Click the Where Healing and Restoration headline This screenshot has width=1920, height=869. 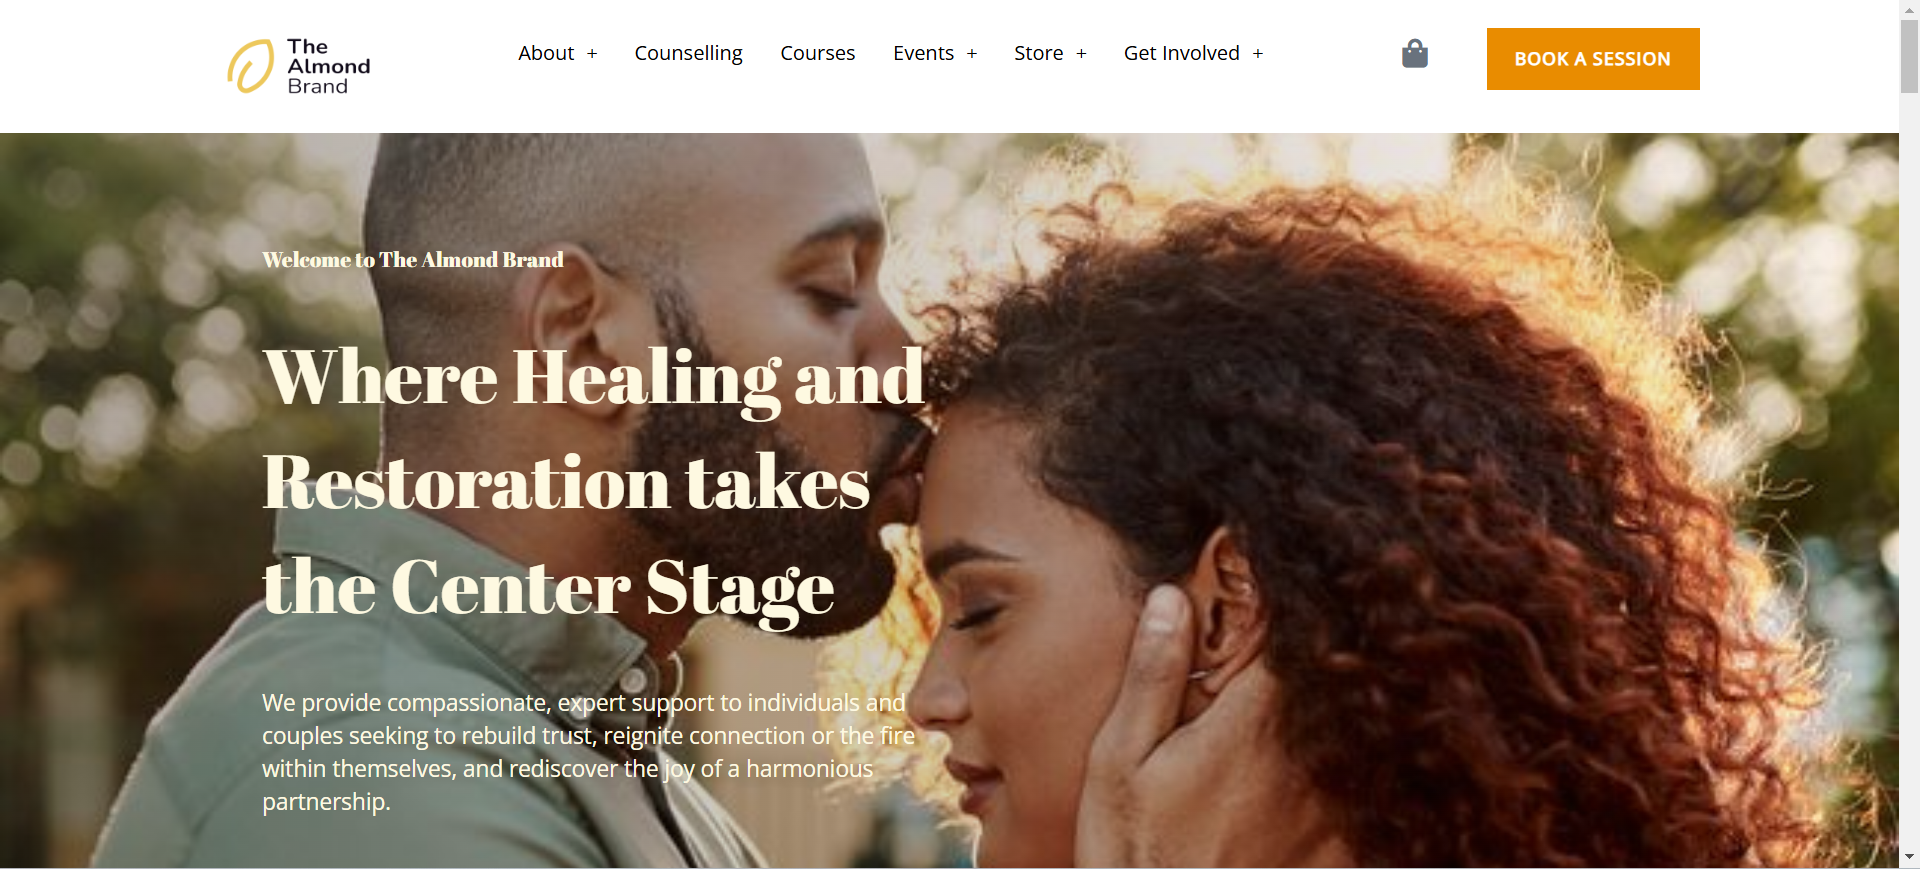(593, 482)
